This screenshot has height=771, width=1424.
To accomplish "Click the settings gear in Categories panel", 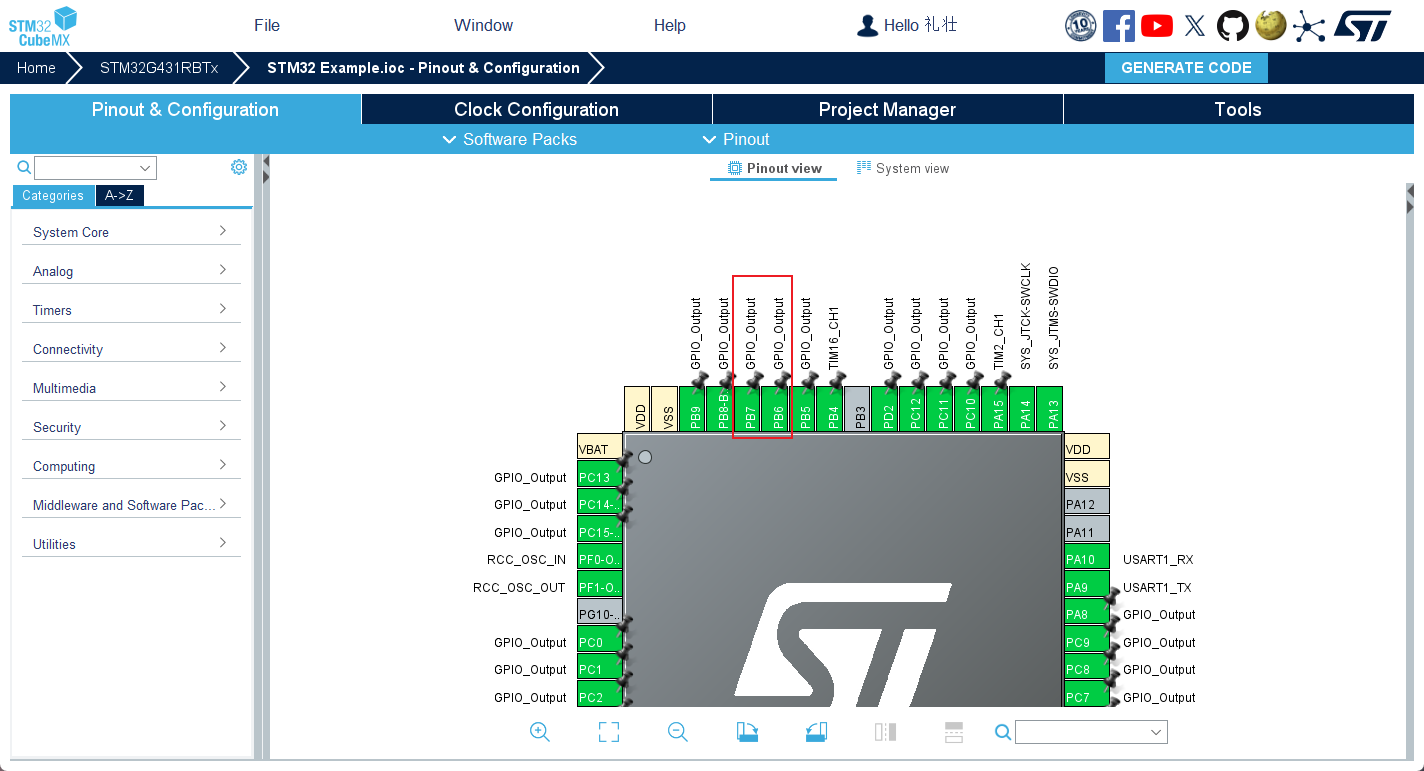I will click(x=239, y=167).
